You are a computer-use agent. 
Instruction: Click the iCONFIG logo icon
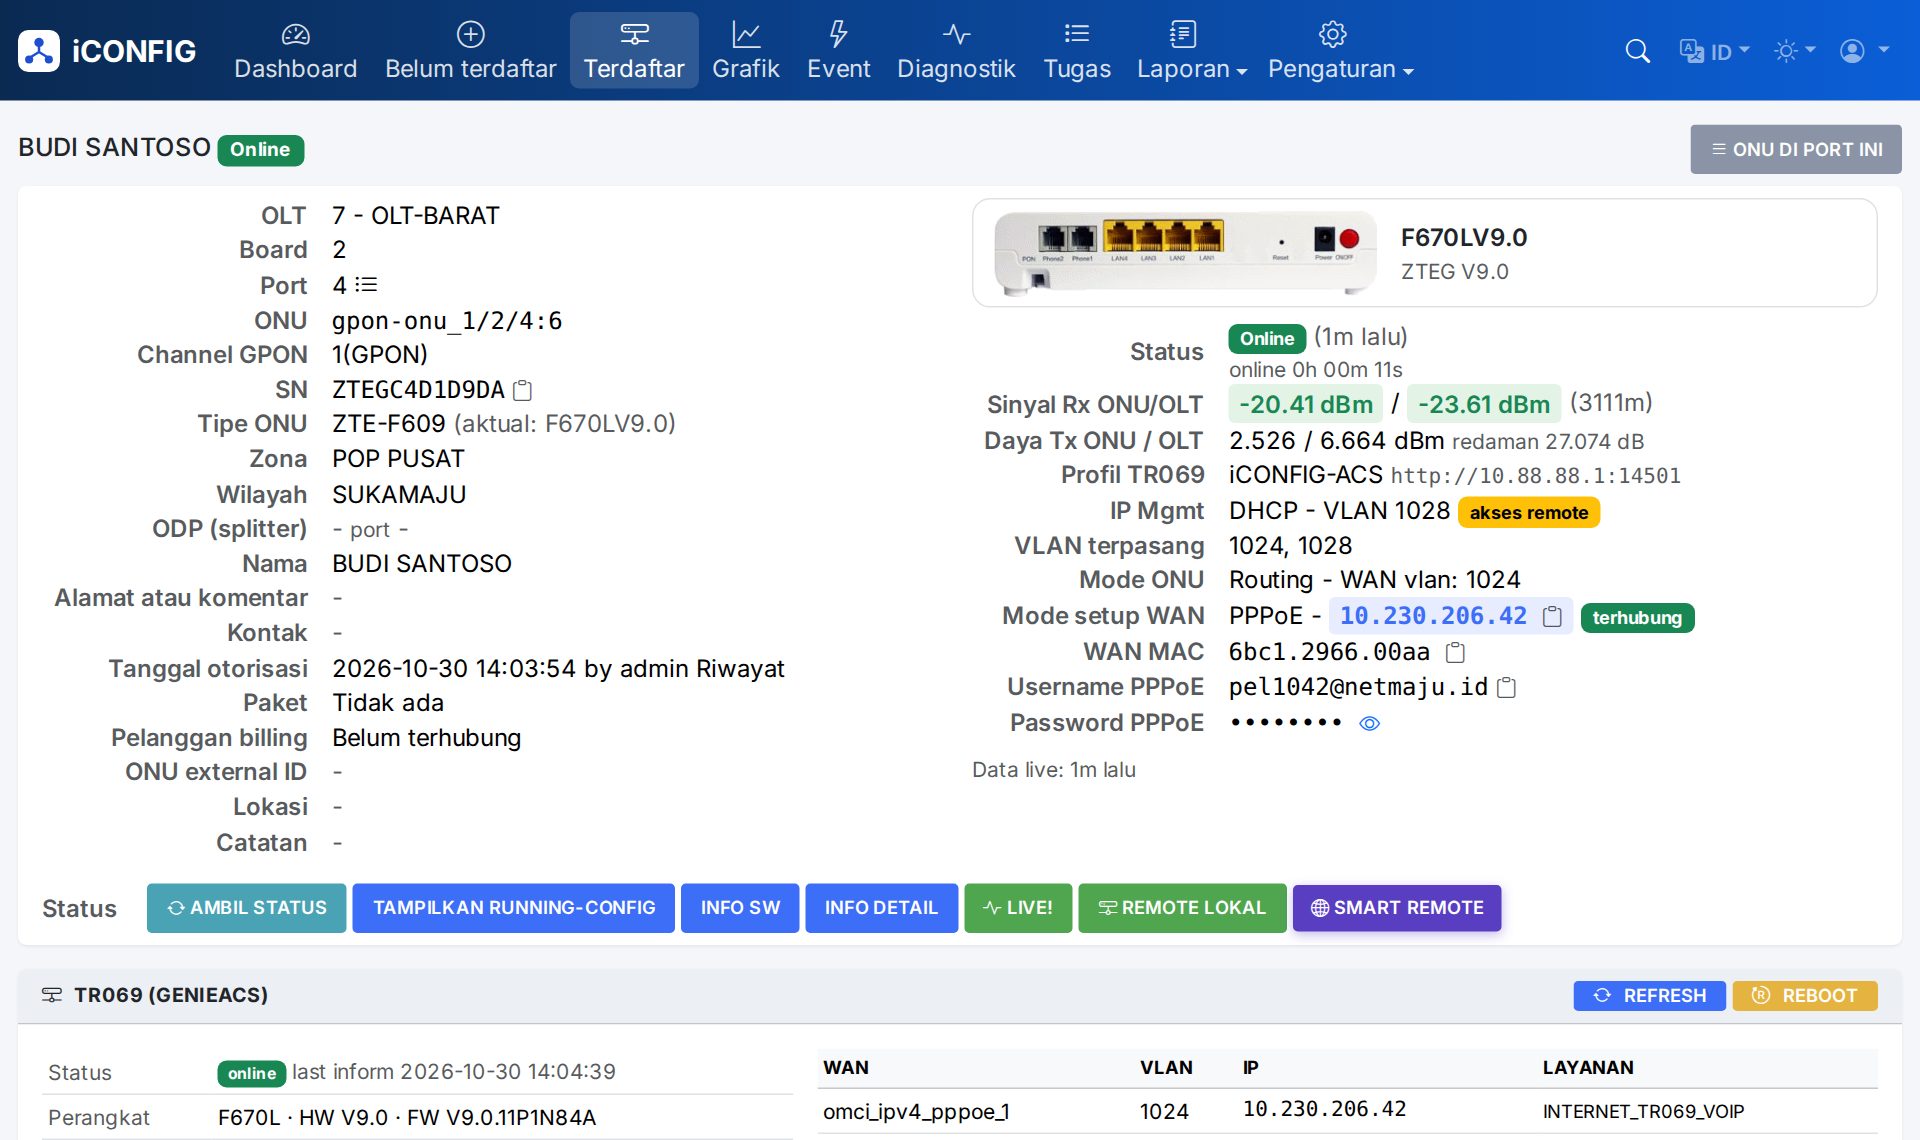(x=39, y=51)
